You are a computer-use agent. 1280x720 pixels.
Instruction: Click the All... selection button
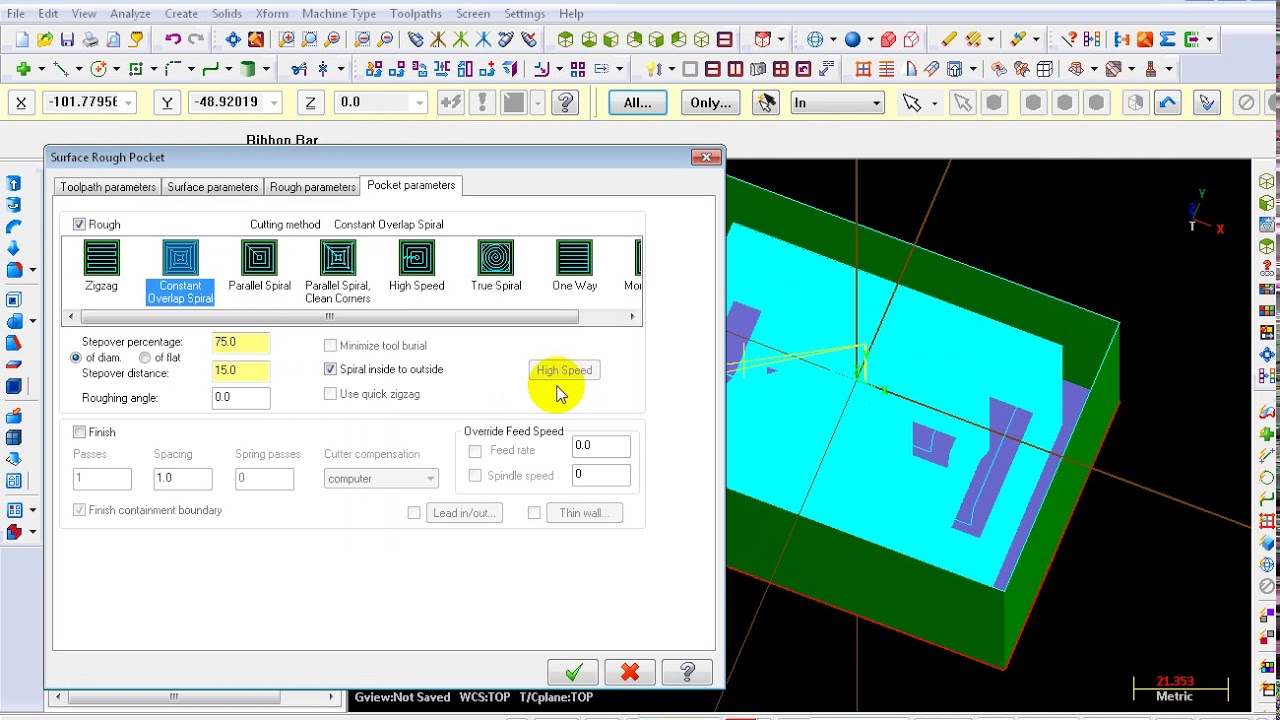tap(637, 102)
